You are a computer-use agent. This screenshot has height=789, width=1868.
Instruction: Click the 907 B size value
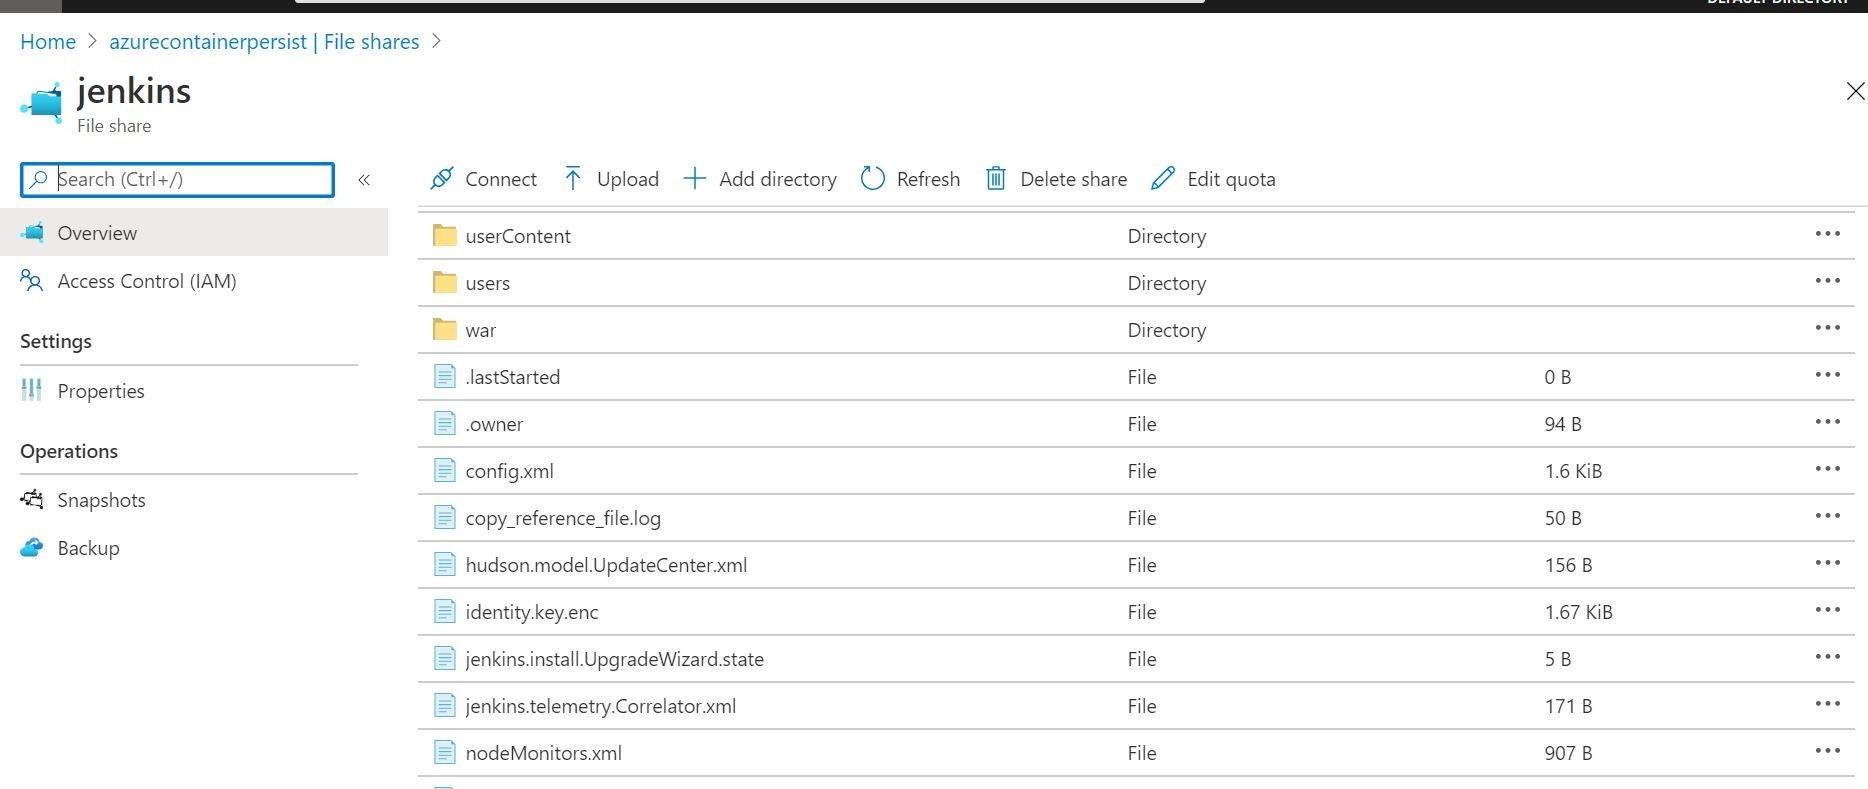(x=1568, y=753)
